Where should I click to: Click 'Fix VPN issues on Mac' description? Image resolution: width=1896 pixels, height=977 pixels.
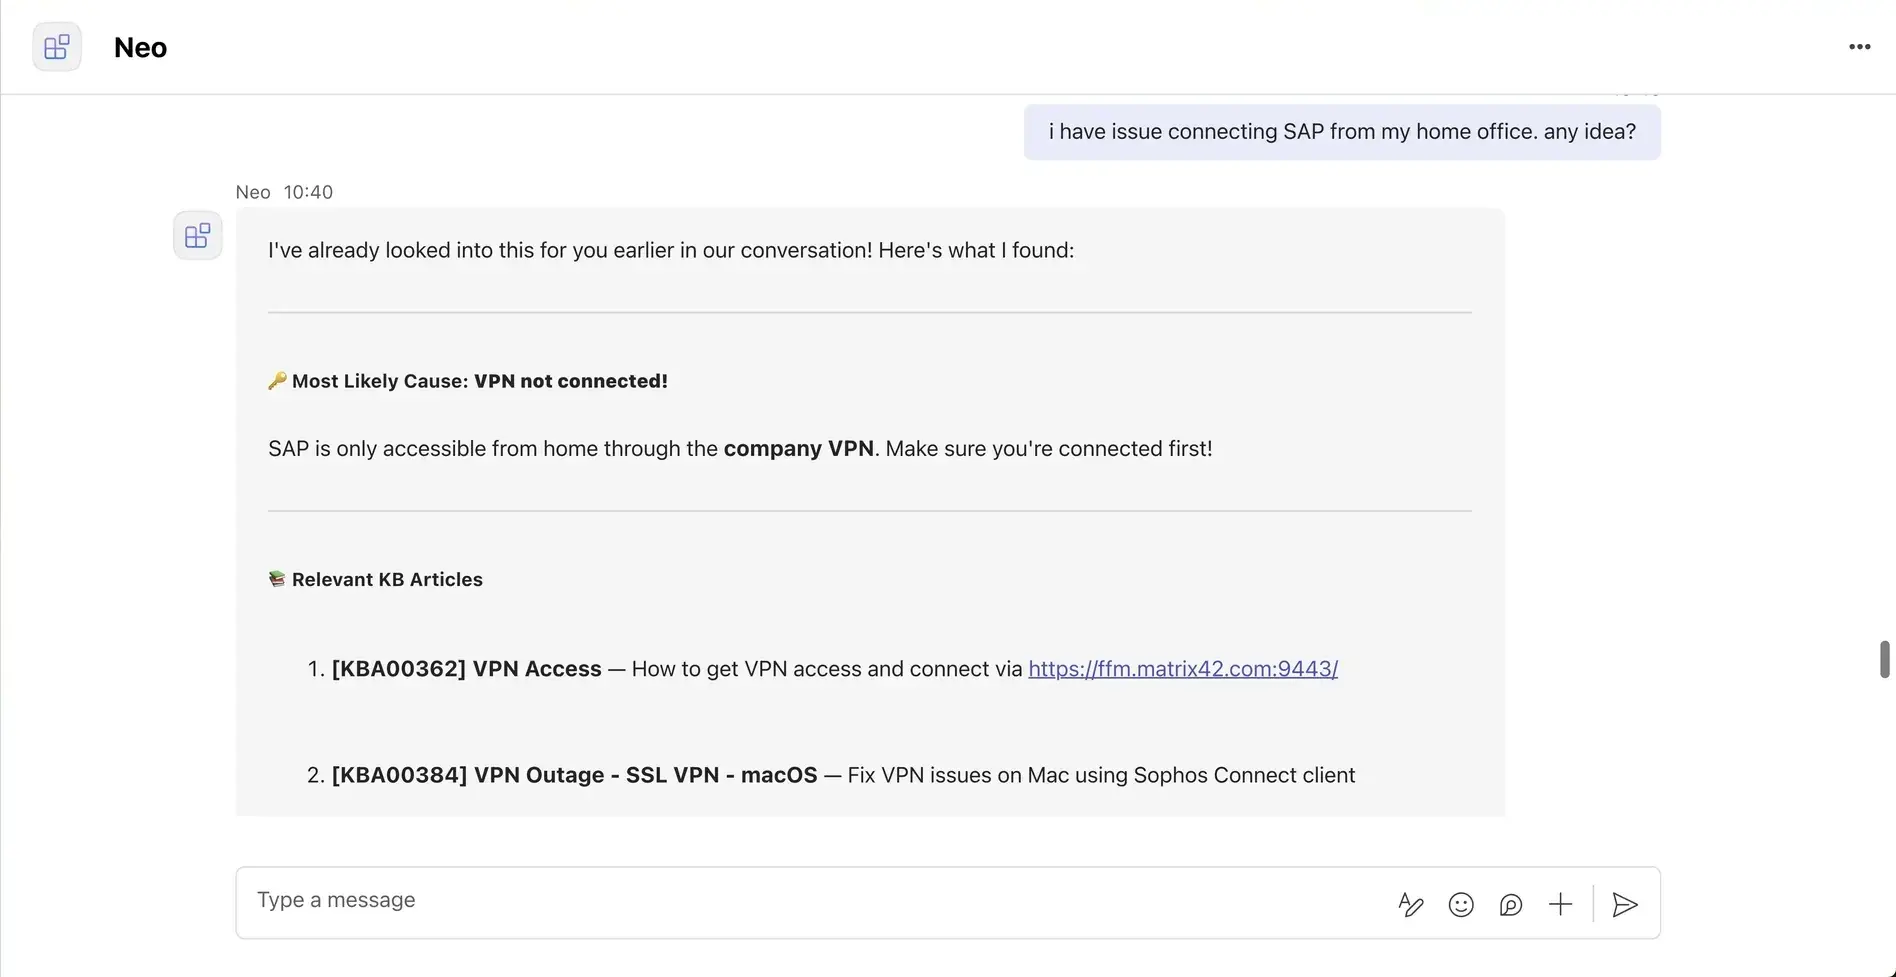[x=1101, y=775]
